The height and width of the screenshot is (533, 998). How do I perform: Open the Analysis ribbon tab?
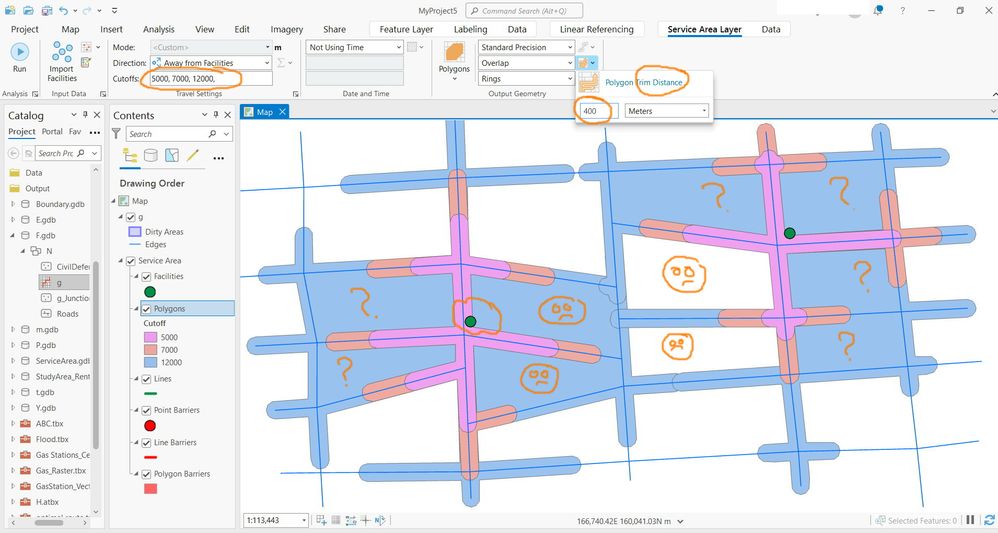158,29
